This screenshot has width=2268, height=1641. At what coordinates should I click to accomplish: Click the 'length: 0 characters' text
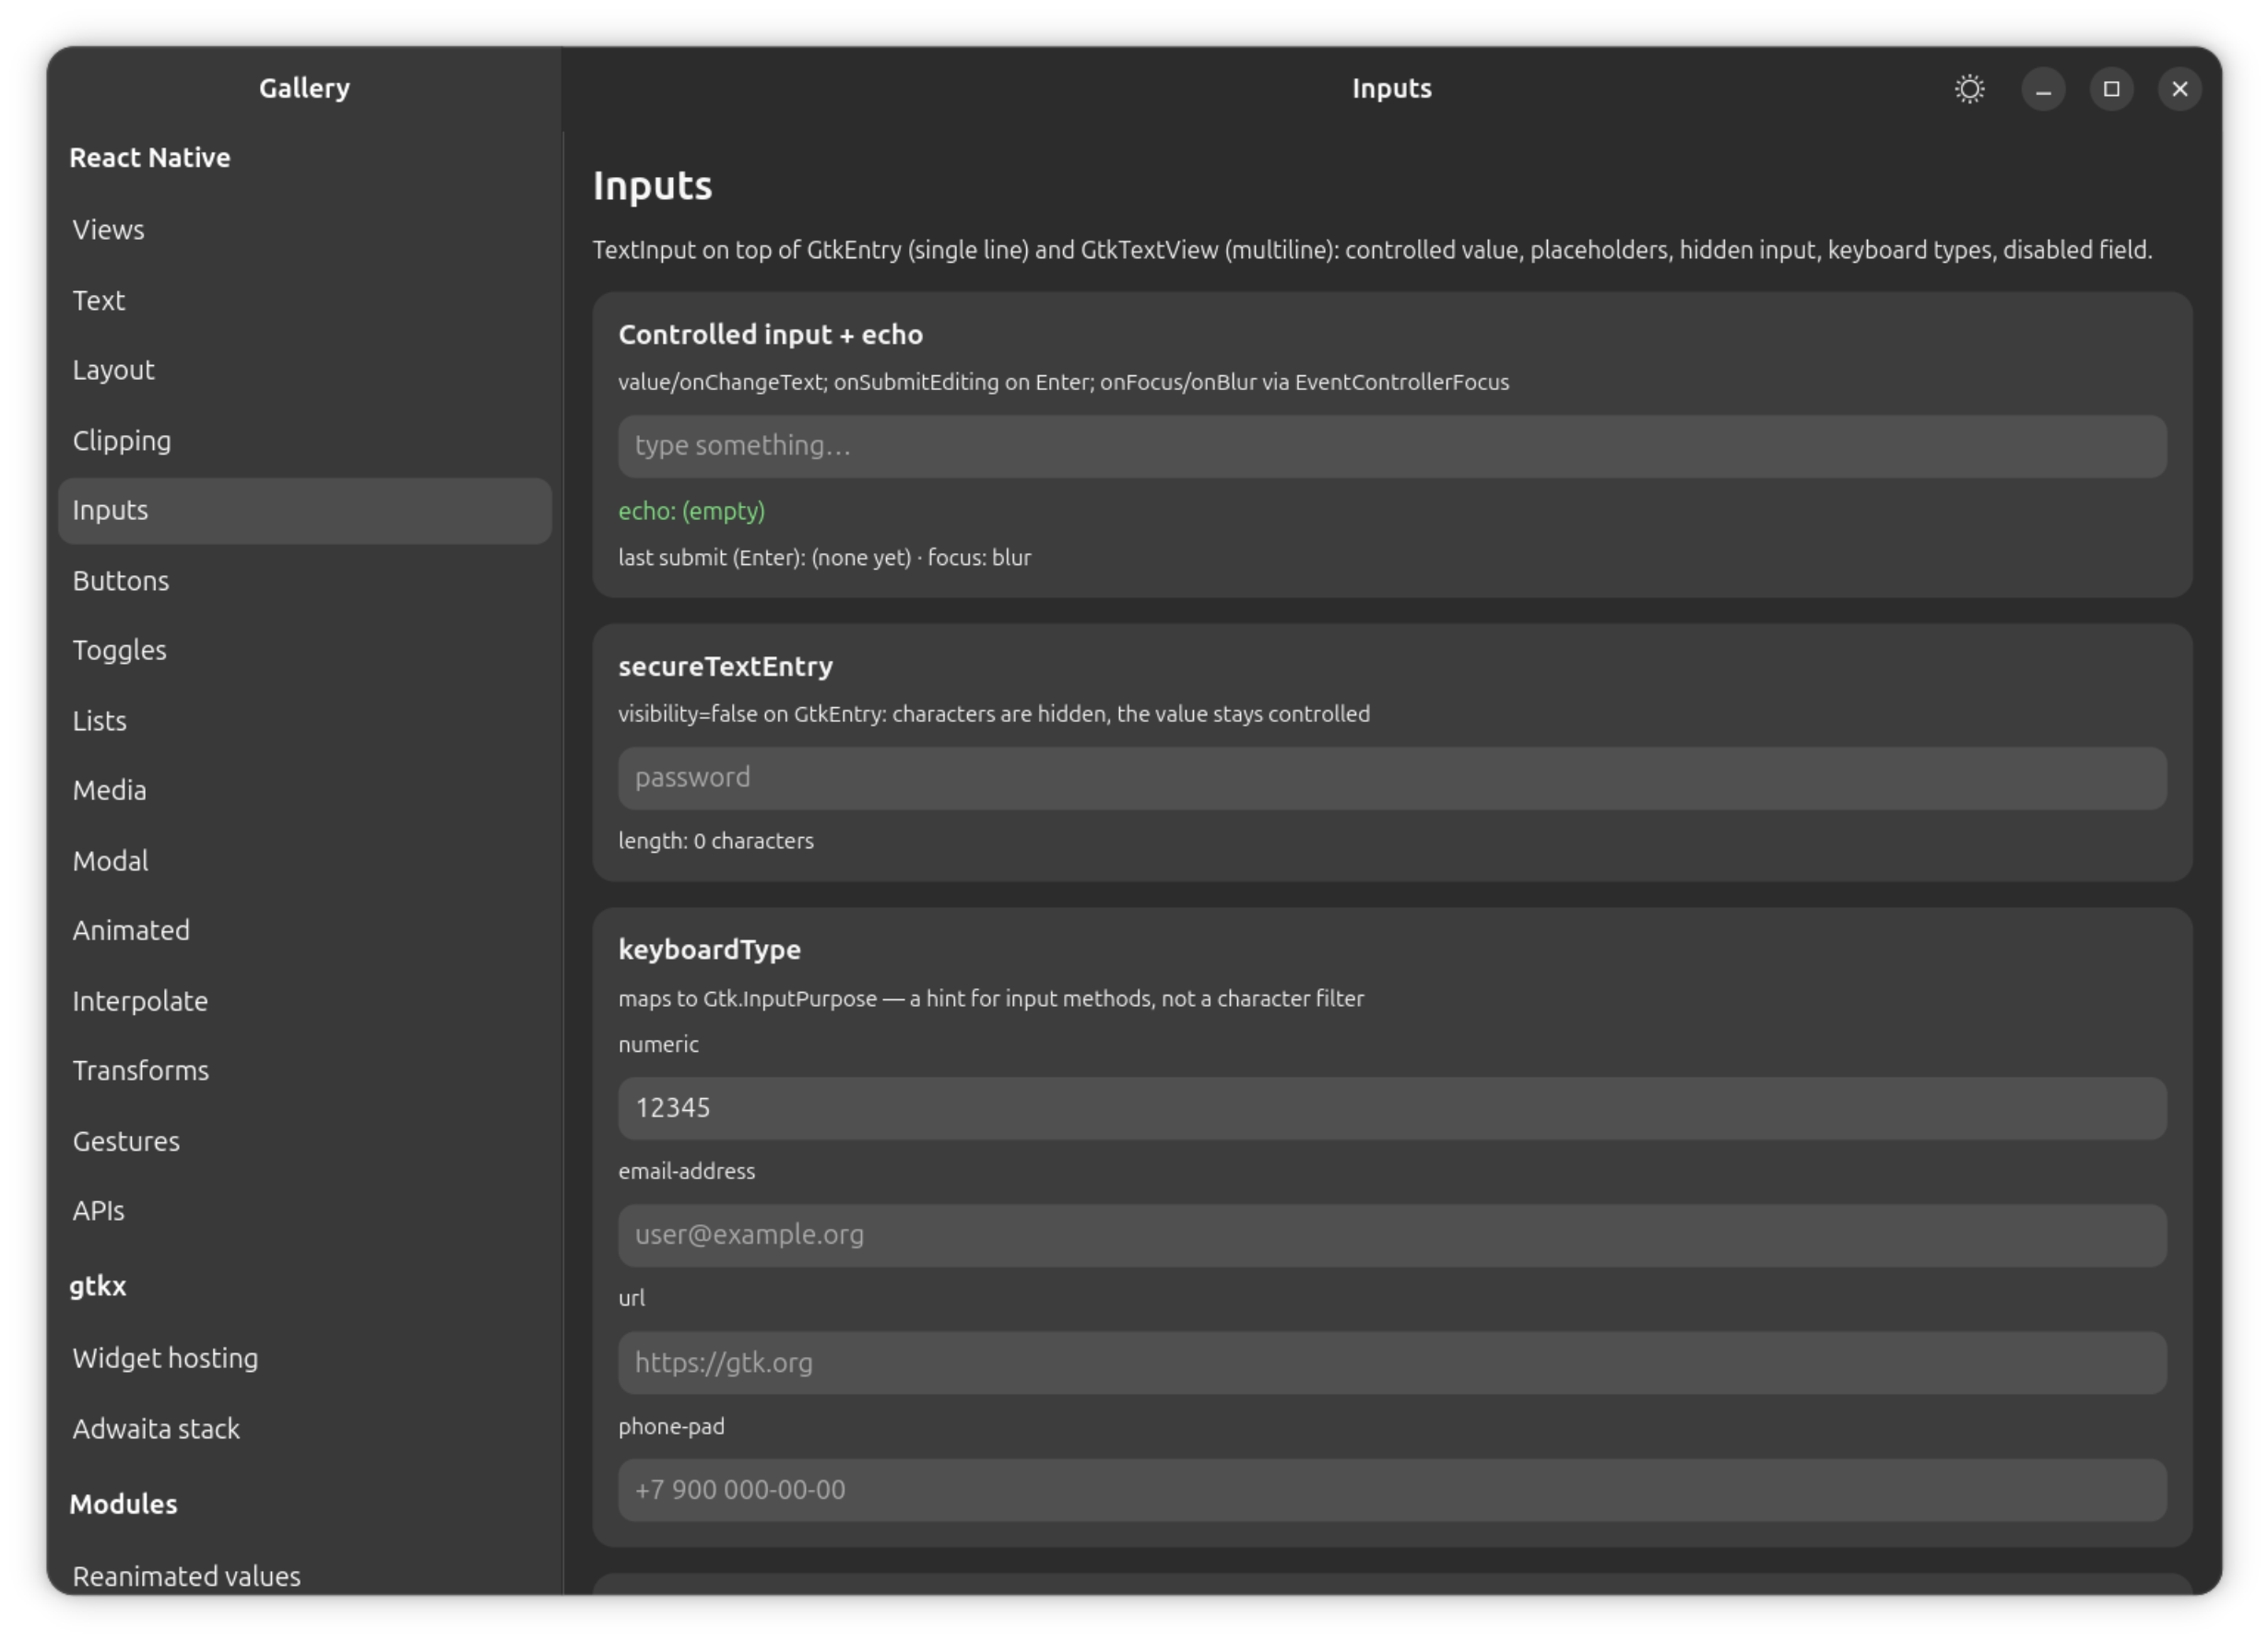[716, 841]
